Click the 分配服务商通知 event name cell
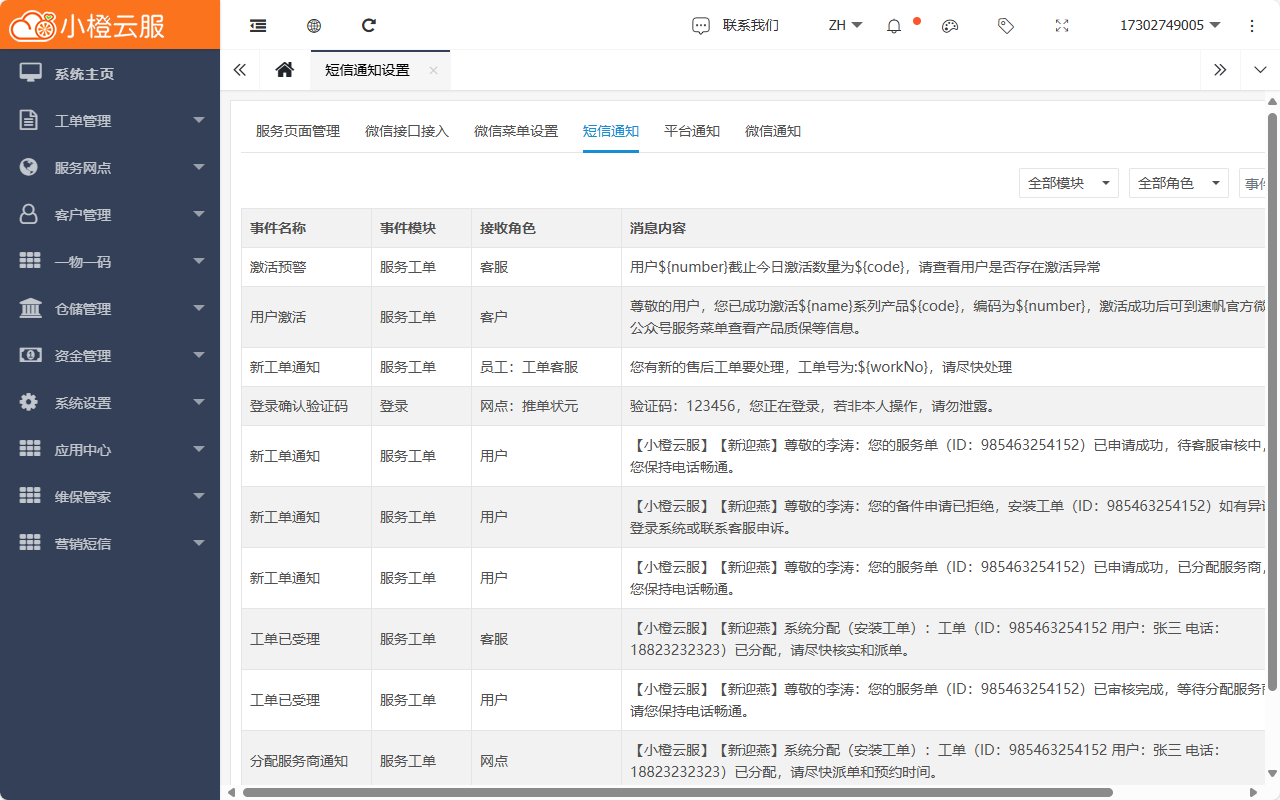This screenshot has height=800, width=1280. coord(306,761)
